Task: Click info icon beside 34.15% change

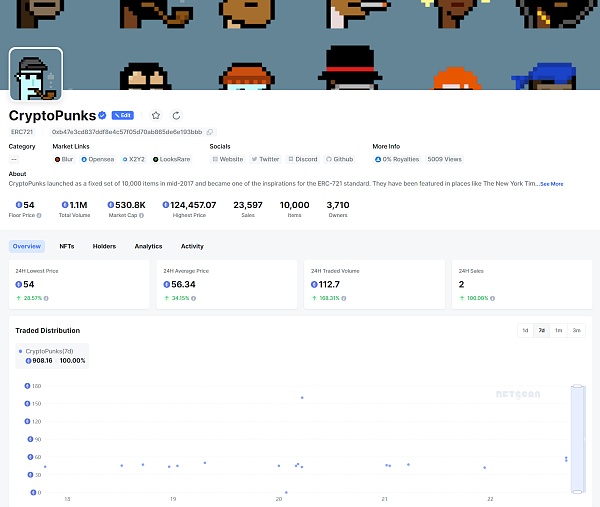Action: coord(194,298)
